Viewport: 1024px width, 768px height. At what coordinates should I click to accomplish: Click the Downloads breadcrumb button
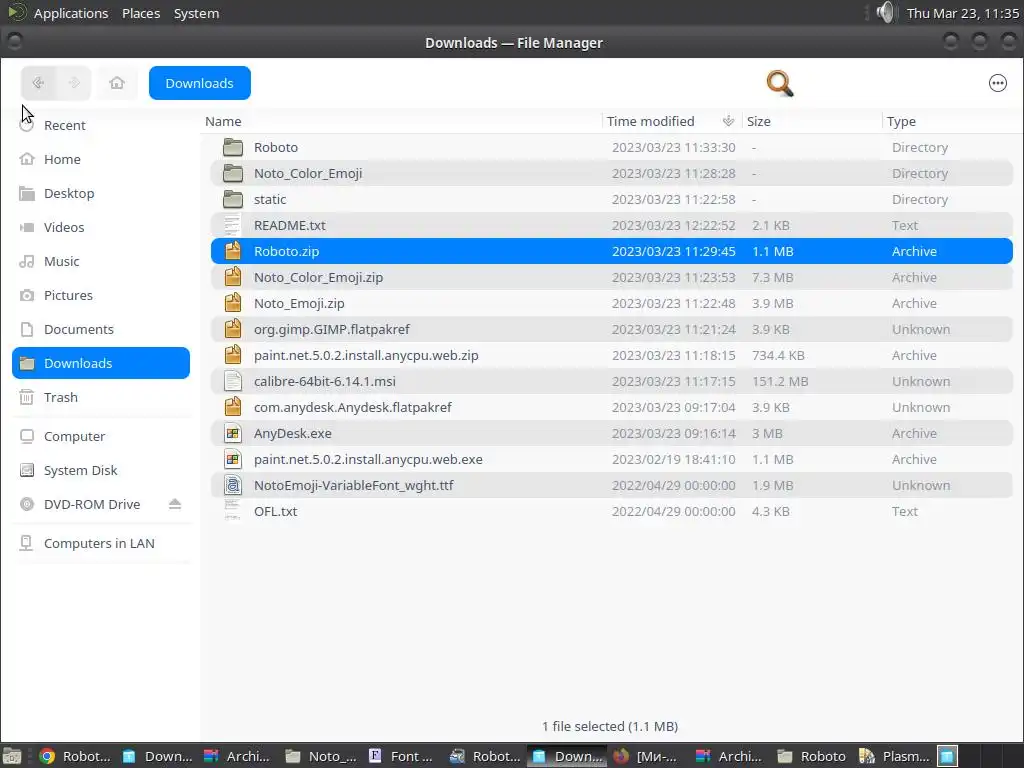tap(200, 83)
